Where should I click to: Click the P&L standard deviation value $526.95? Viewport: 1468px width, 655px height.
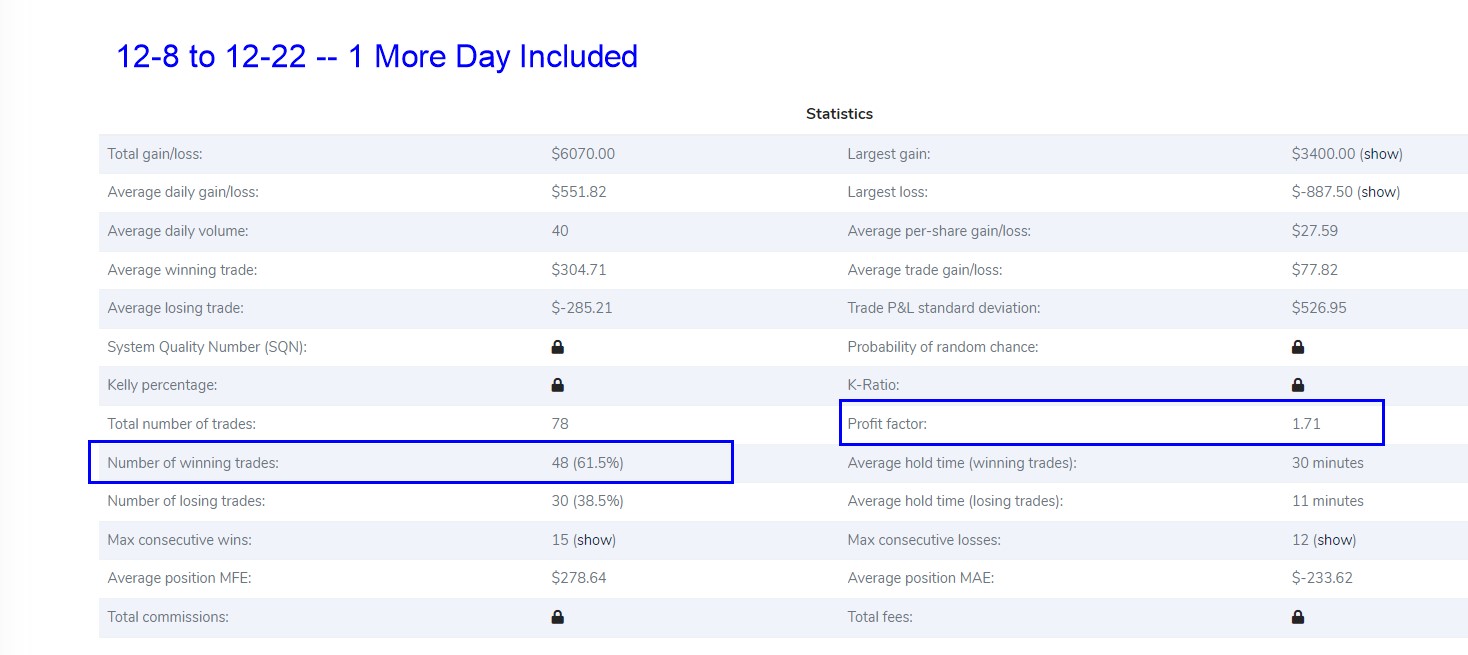click(x=1320, y=308)
